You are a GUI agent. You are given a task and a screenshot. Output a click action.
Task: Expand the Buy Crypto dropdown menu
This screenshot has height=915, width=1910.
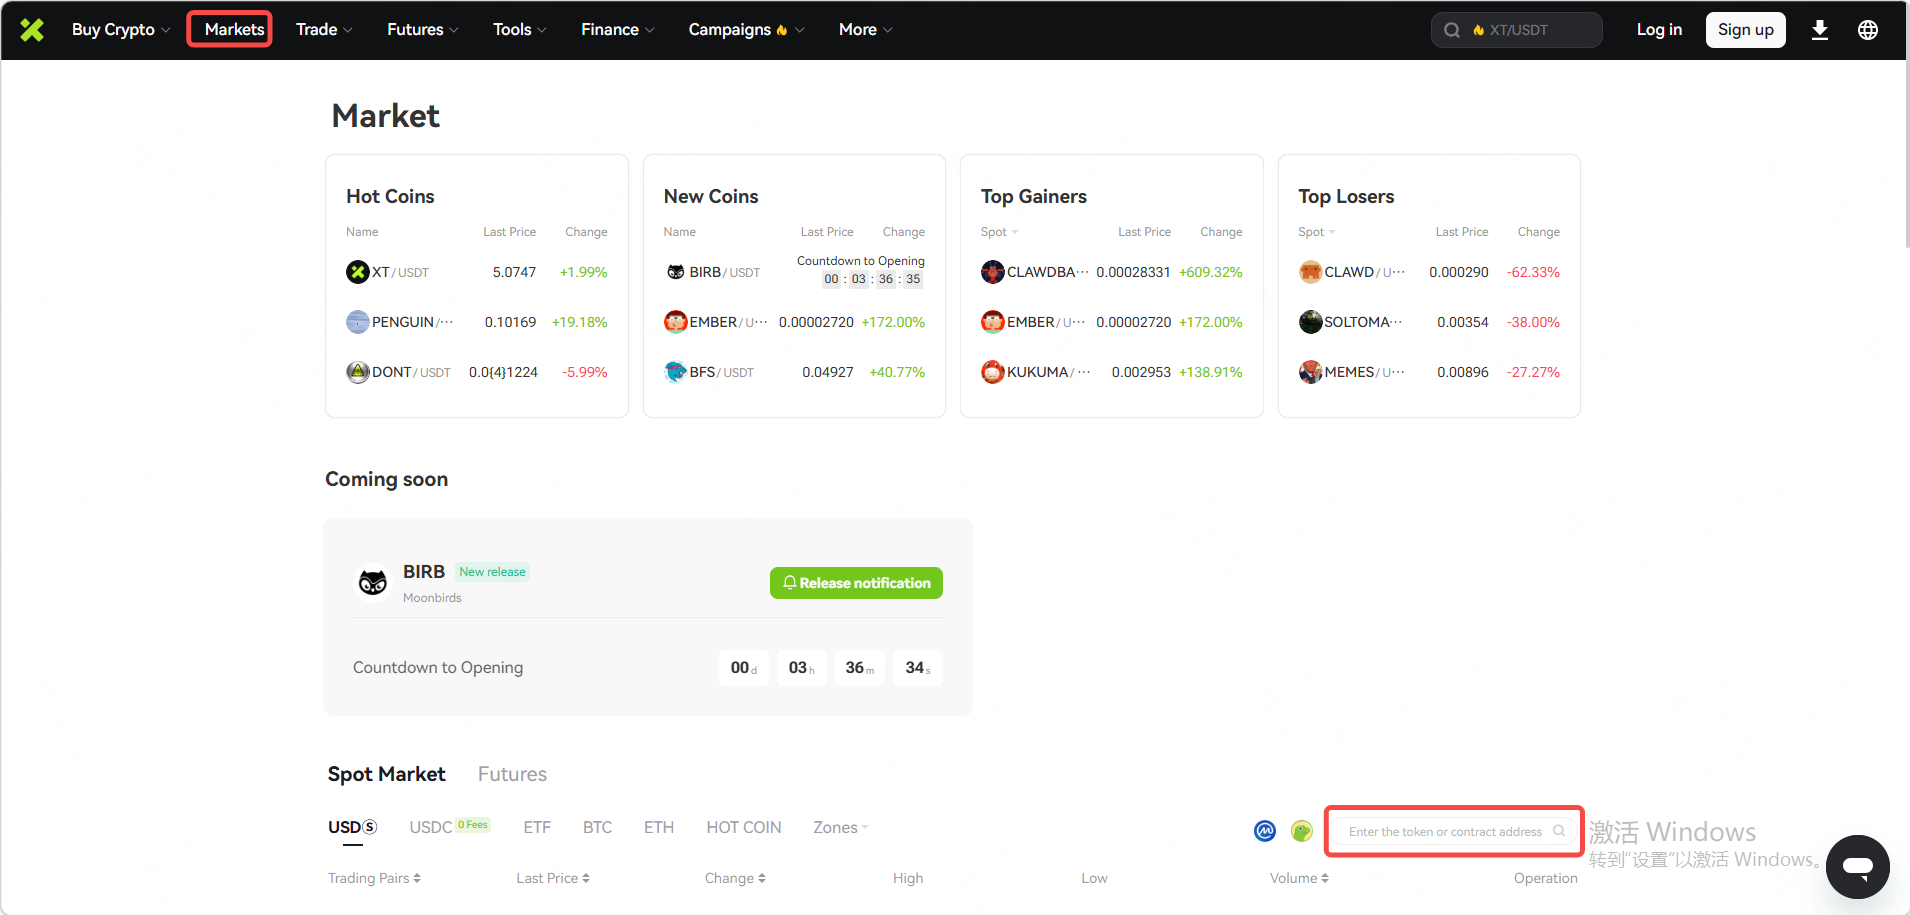120,30
